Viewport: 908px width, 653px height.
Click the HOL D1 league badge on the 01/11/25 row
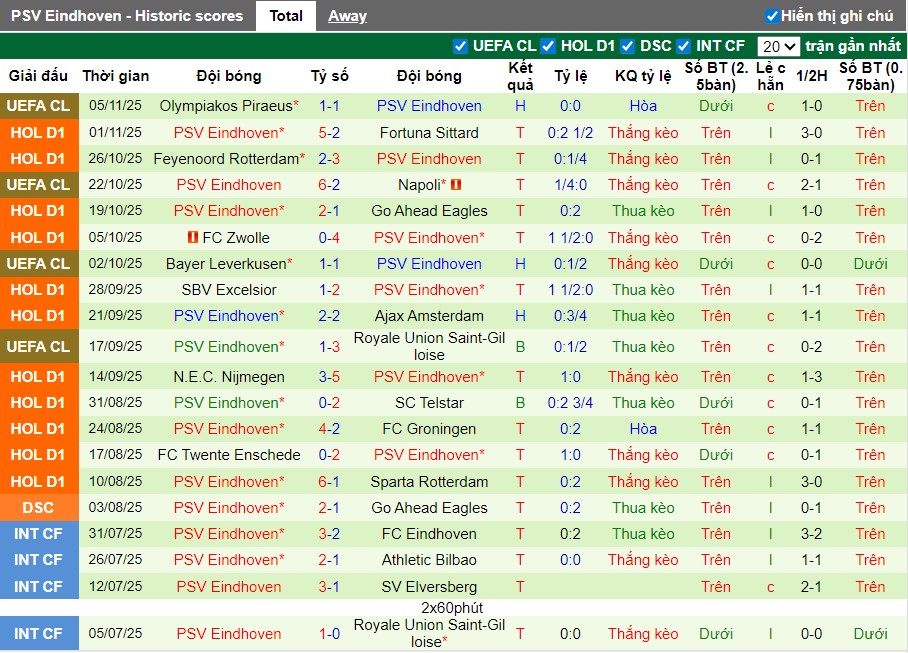(39, 133)
